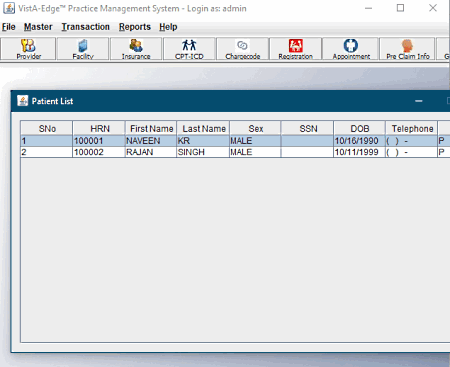This screenshot has height=367, width=450.
Task: Select empty SSN cell in RAJAN row
Action: click(307, 152)
